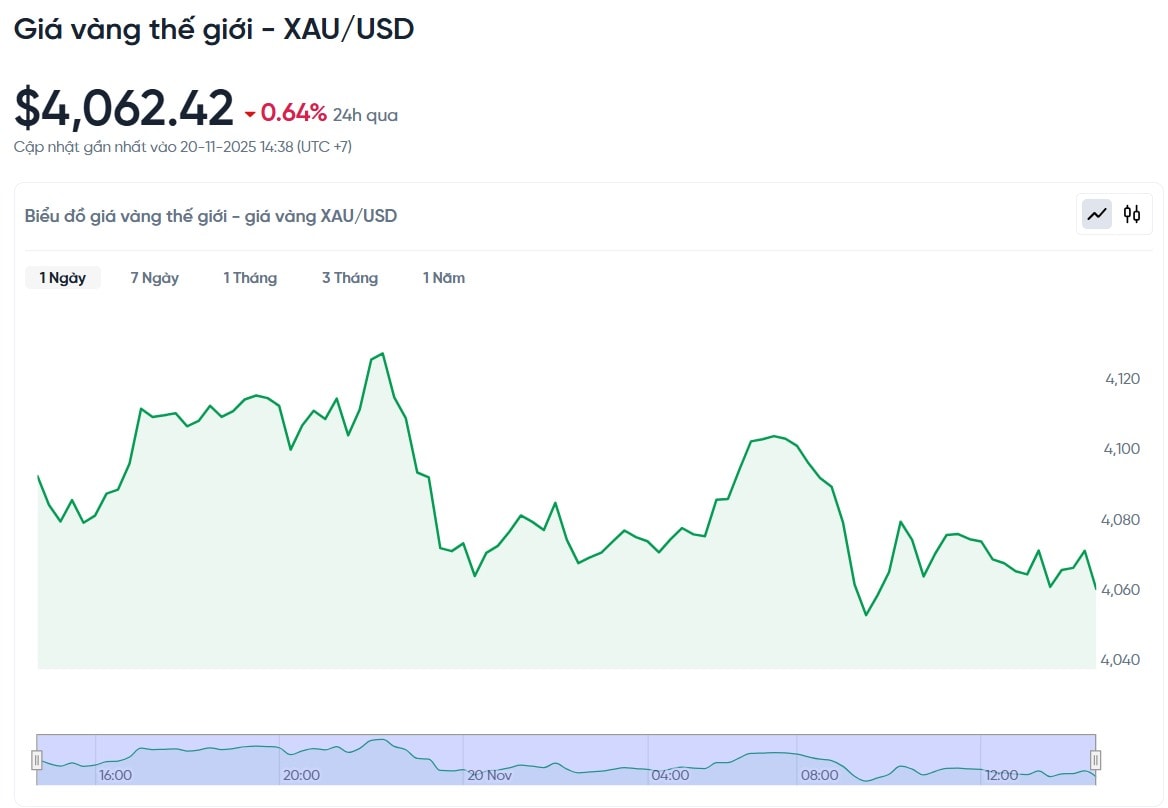Click the 16:00 label in the navigator
This screenshot has width=1168, height=808.
pos(116,775)
